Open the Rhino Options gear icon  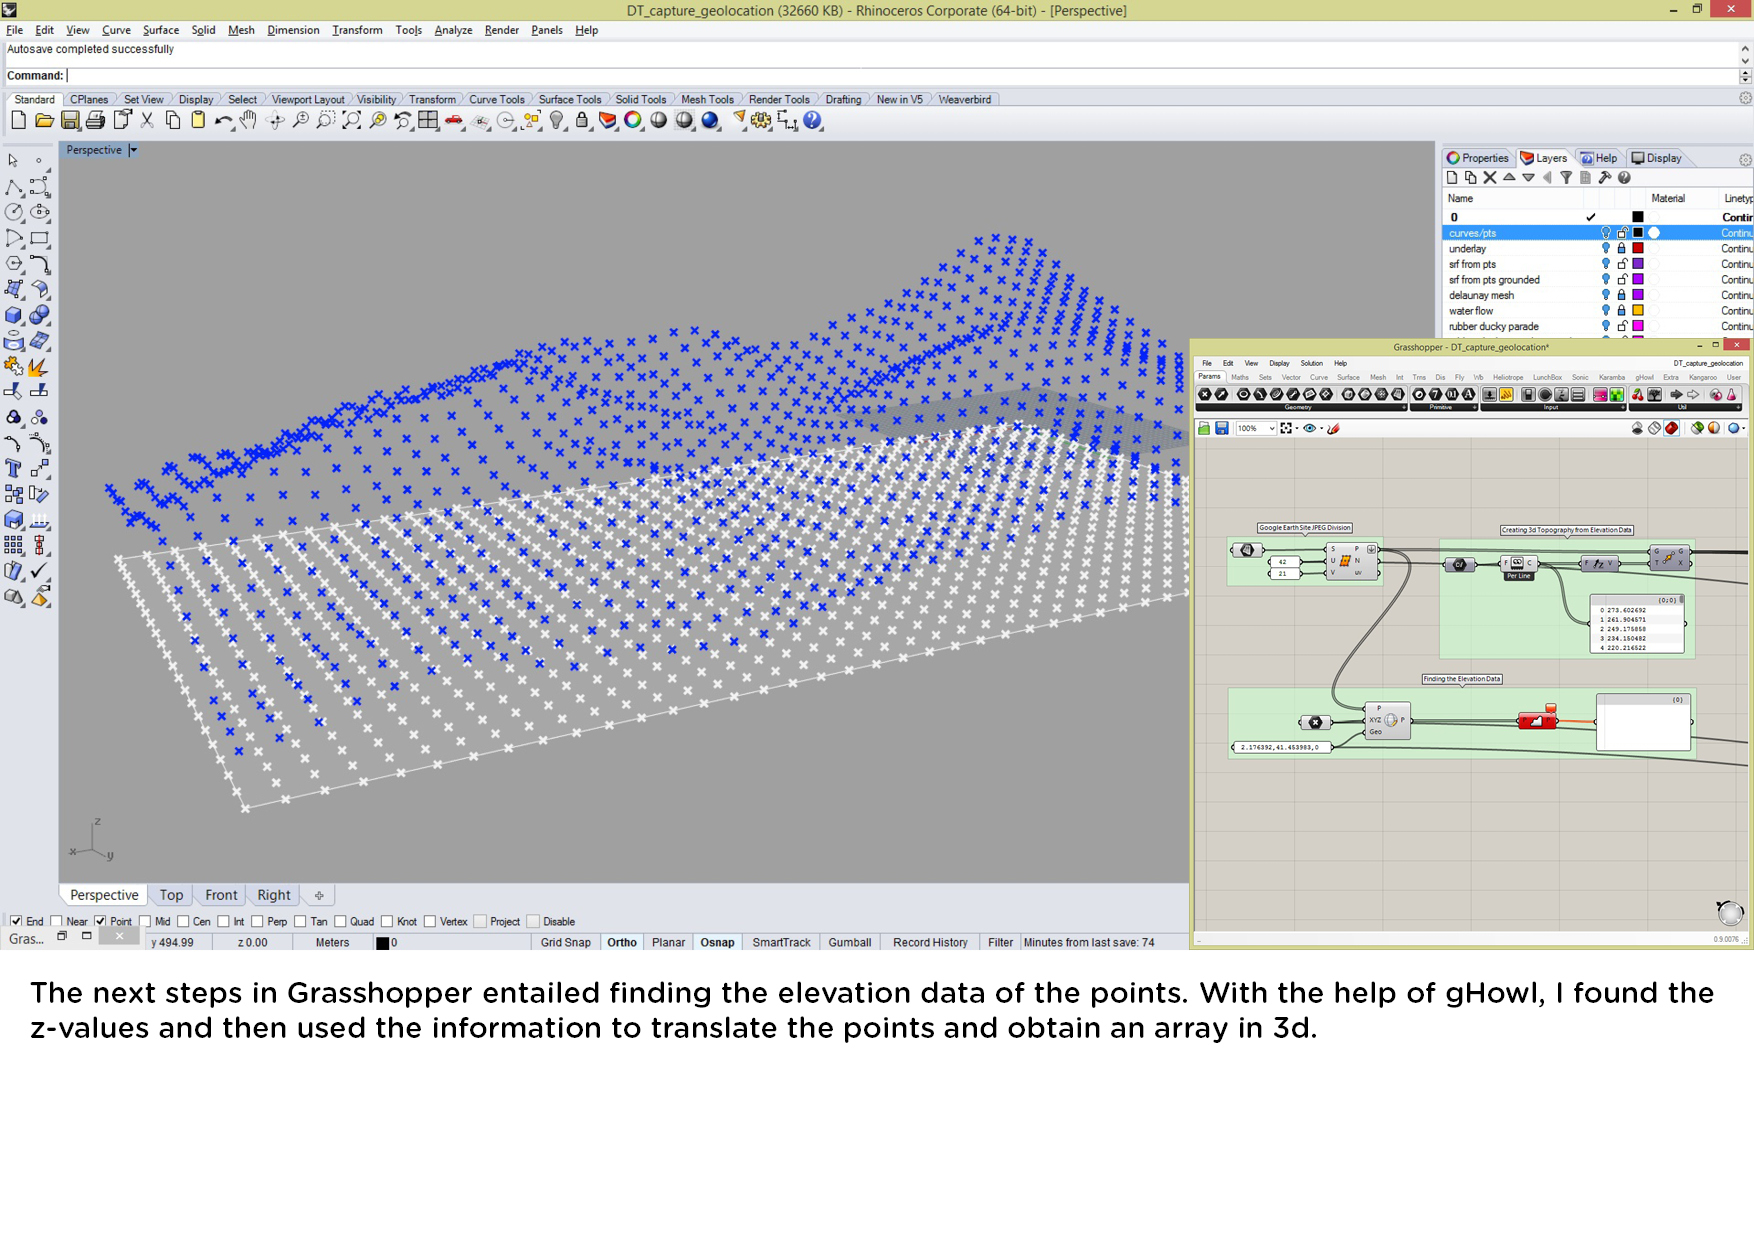(761, 121)
